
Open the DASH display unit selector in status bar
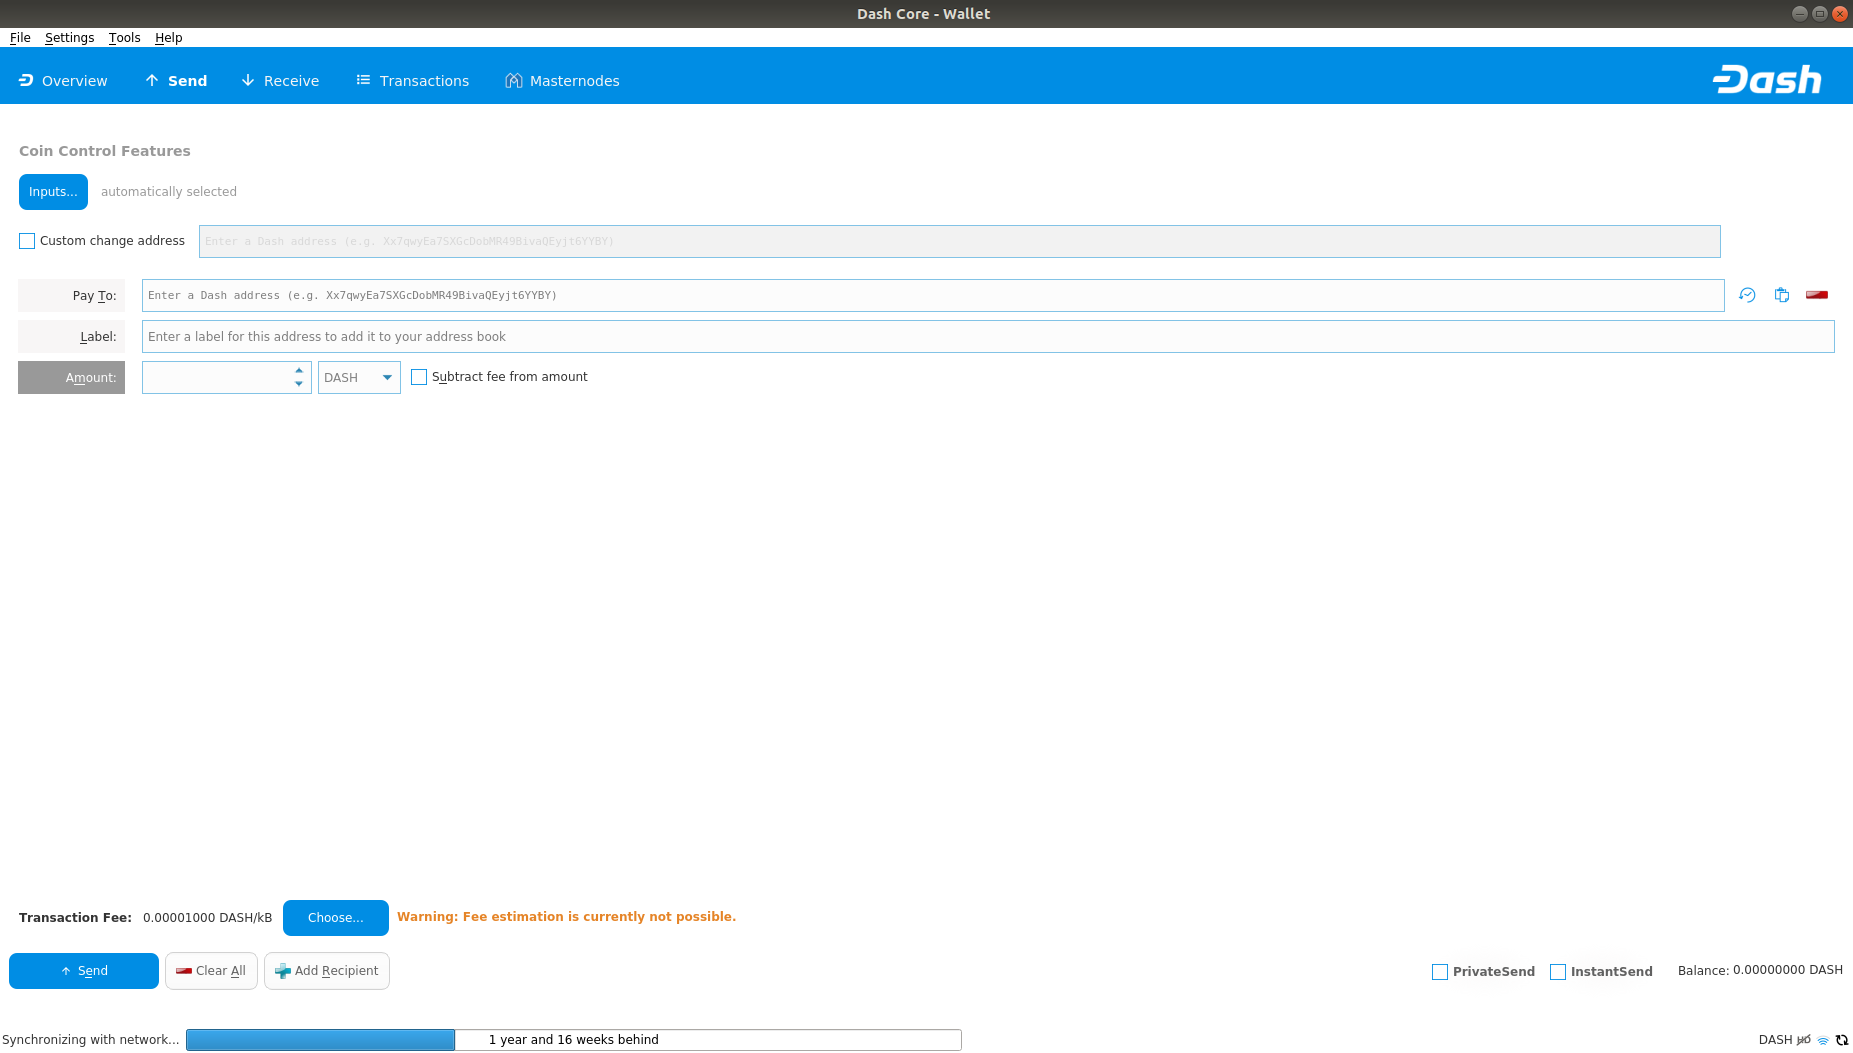click(x=1775, y=1040)
